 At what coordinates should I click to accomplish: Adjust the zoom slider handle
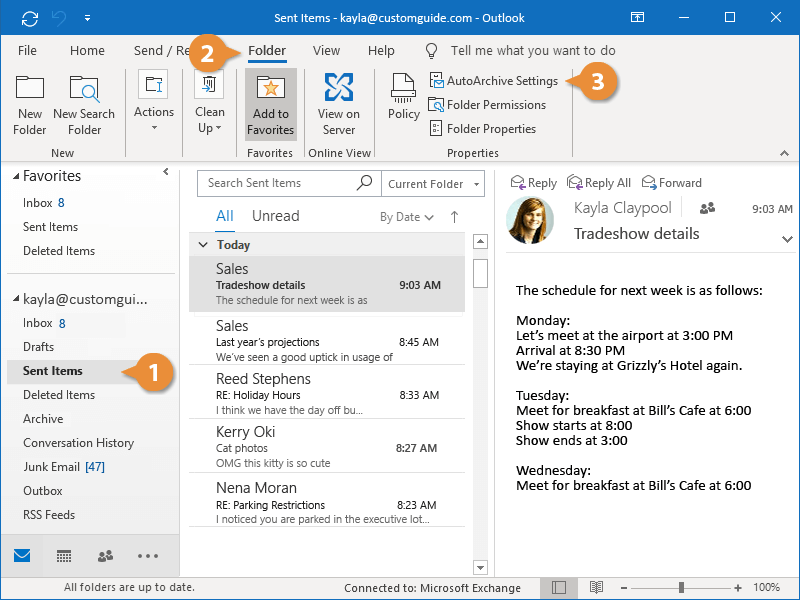[681, 588]
